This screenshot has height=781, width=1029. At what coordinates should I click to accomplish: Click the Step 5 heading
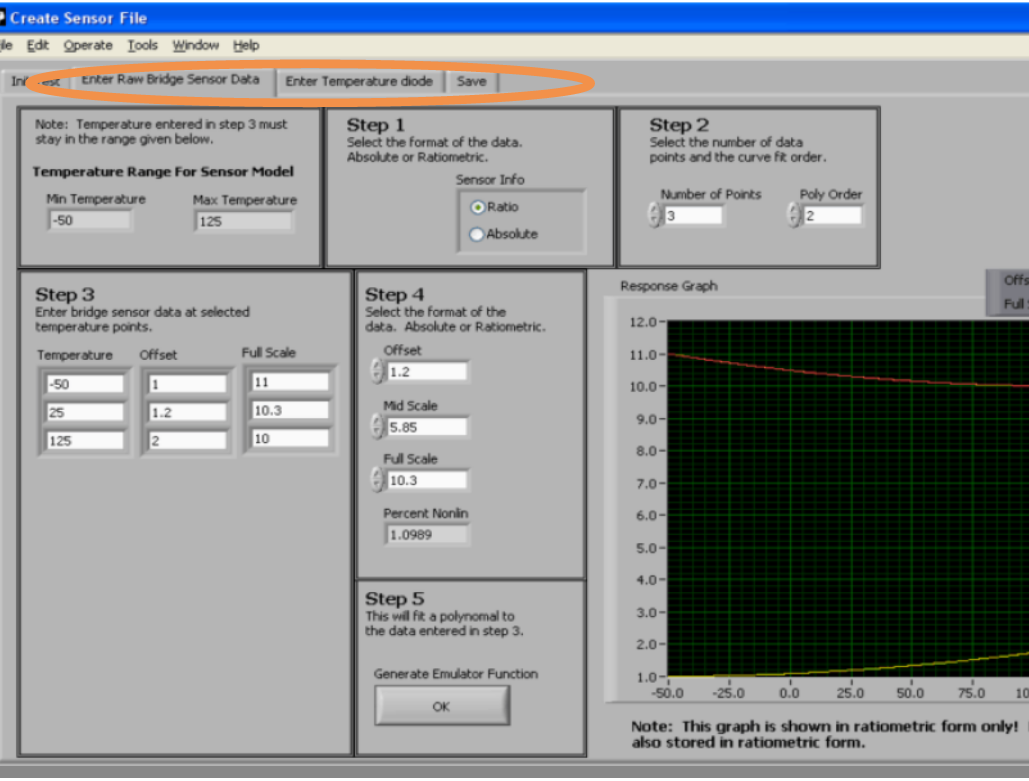tap(394, 599)
